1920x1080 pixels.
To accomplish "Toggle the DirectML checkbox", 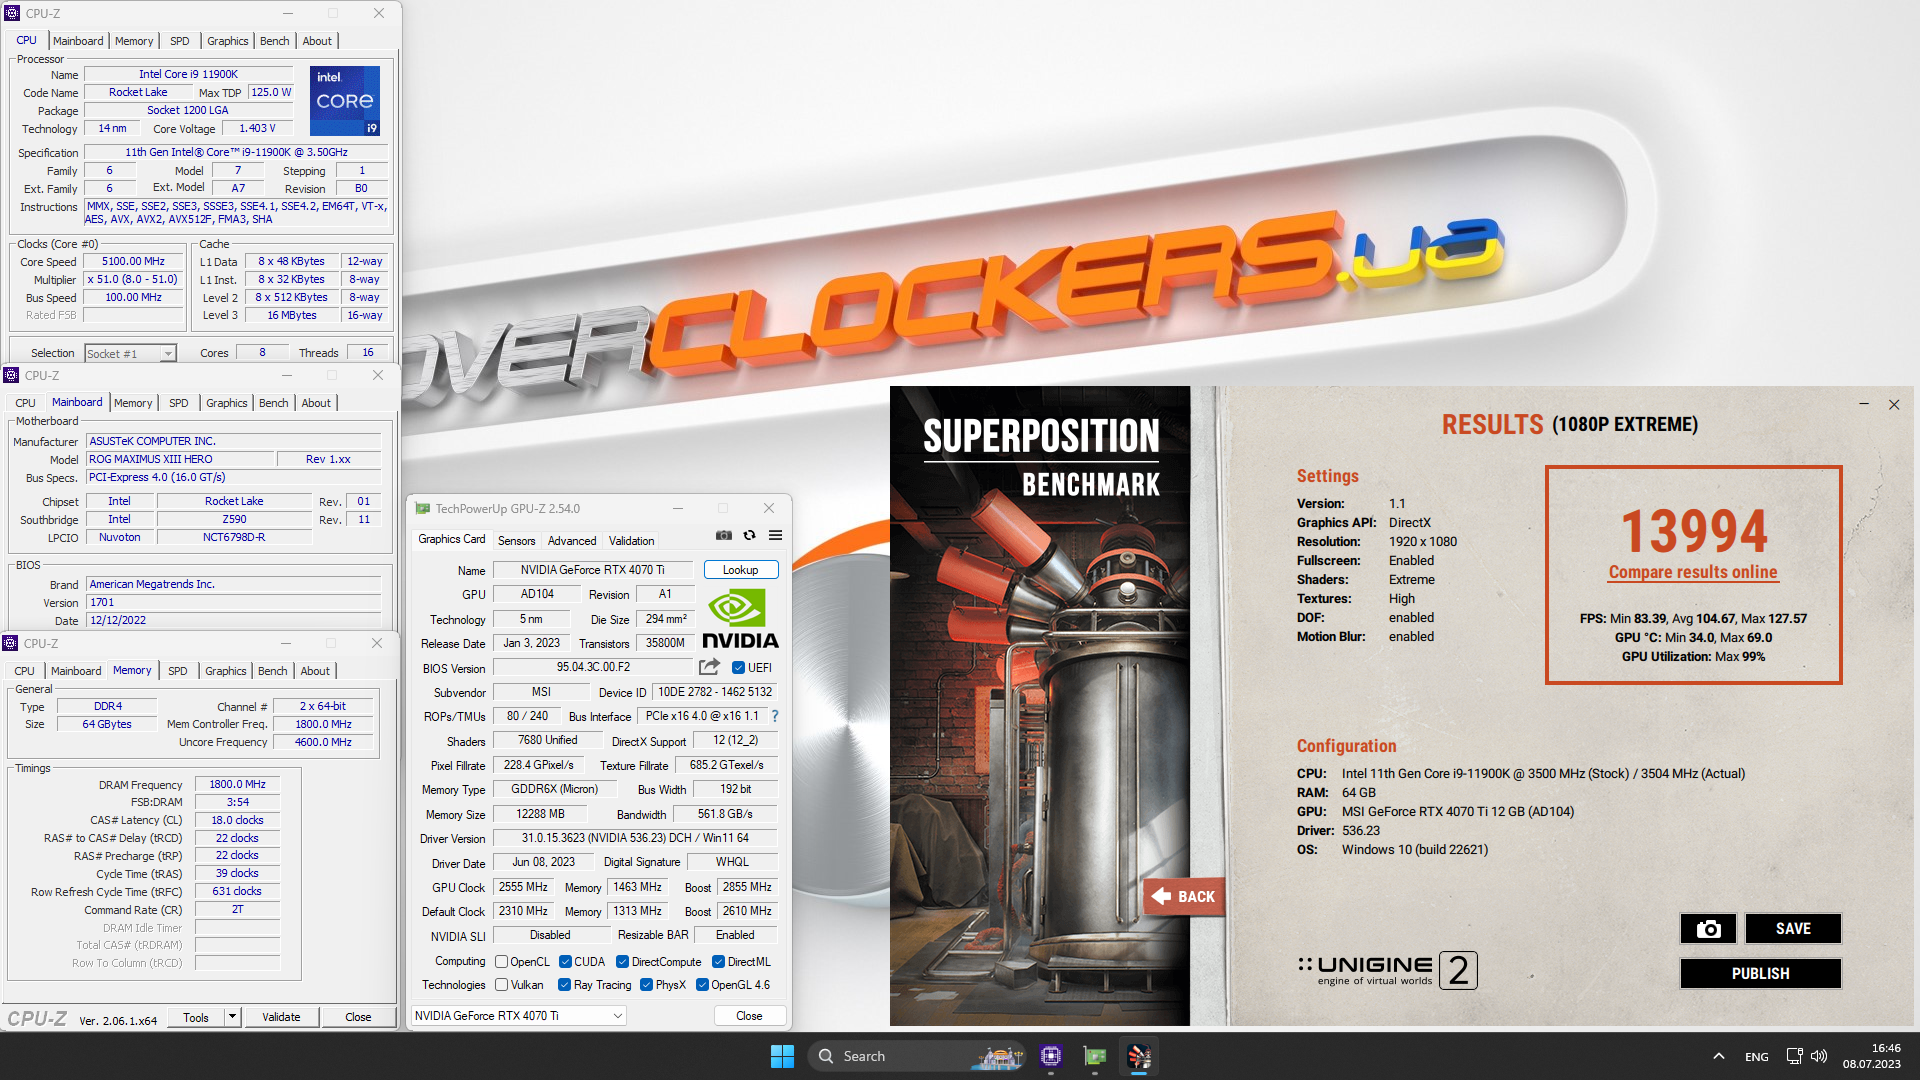I will (x=718, y=962).
